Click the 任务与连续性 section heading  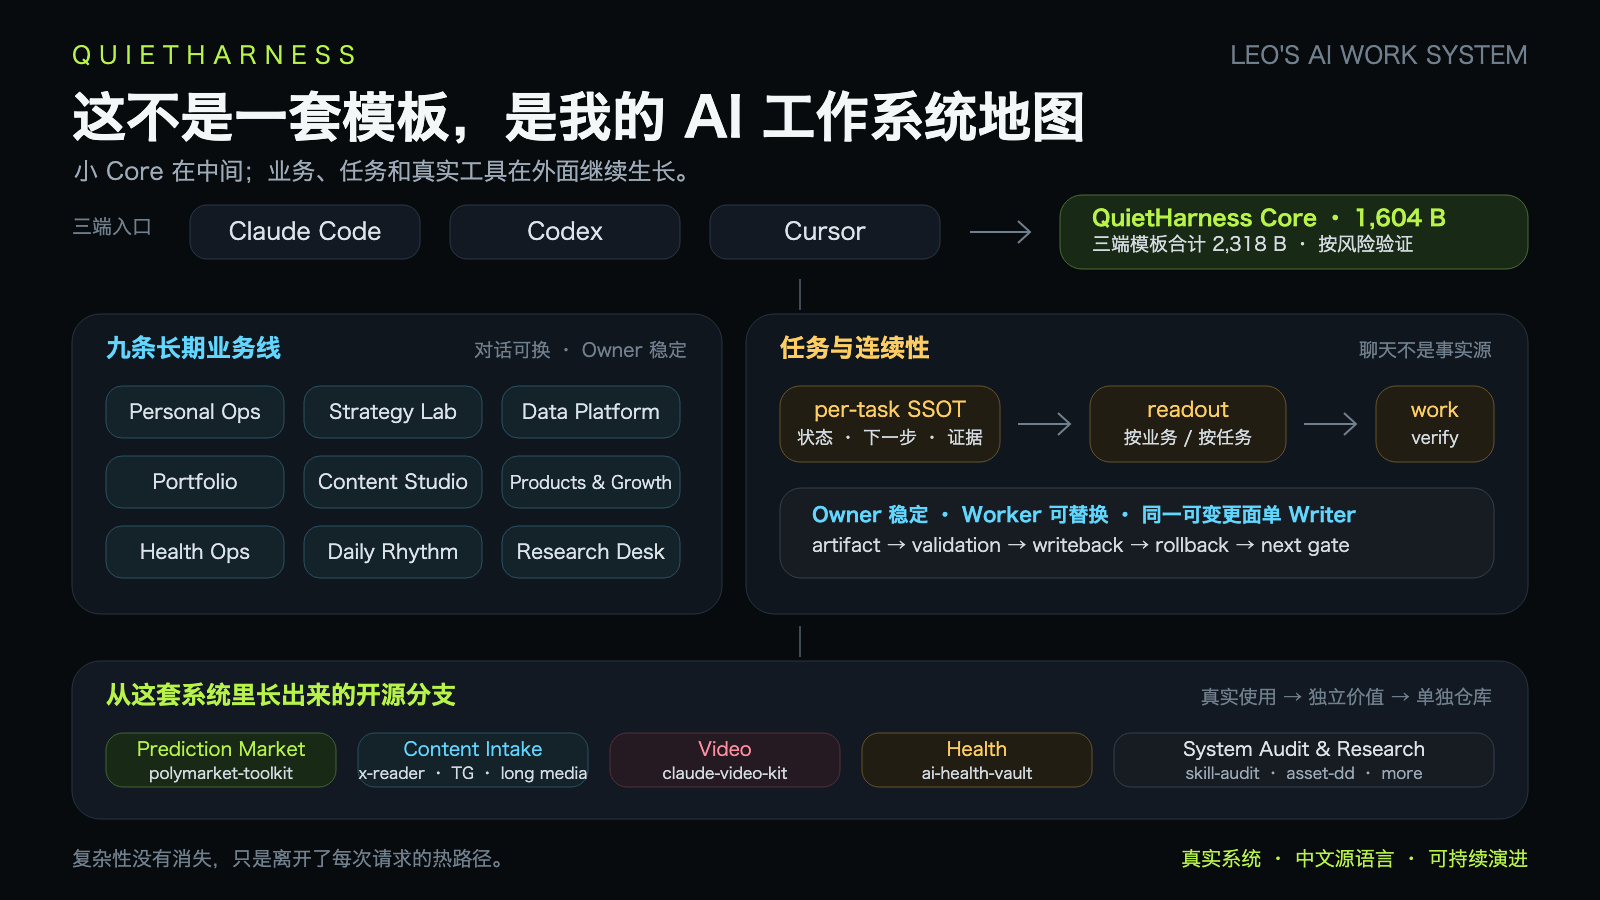[x=855, y=348]
